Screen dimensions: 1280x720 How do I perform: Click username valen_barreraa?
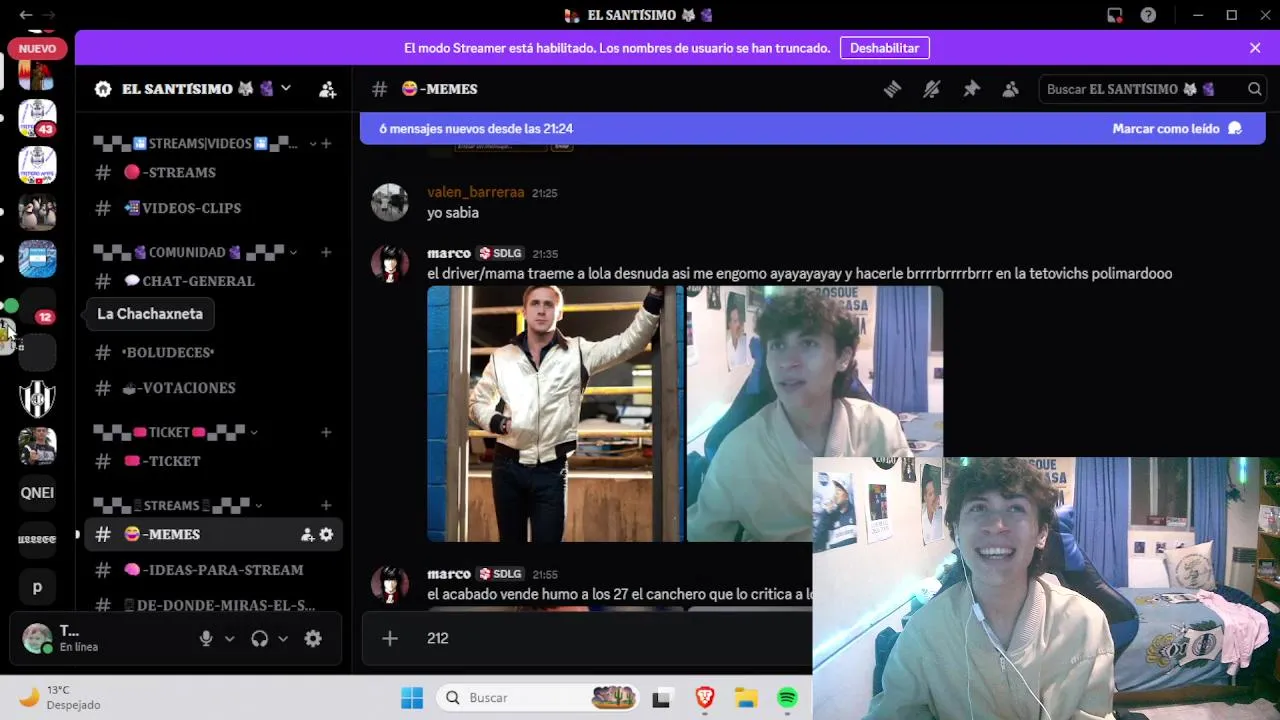coord(476,192)
